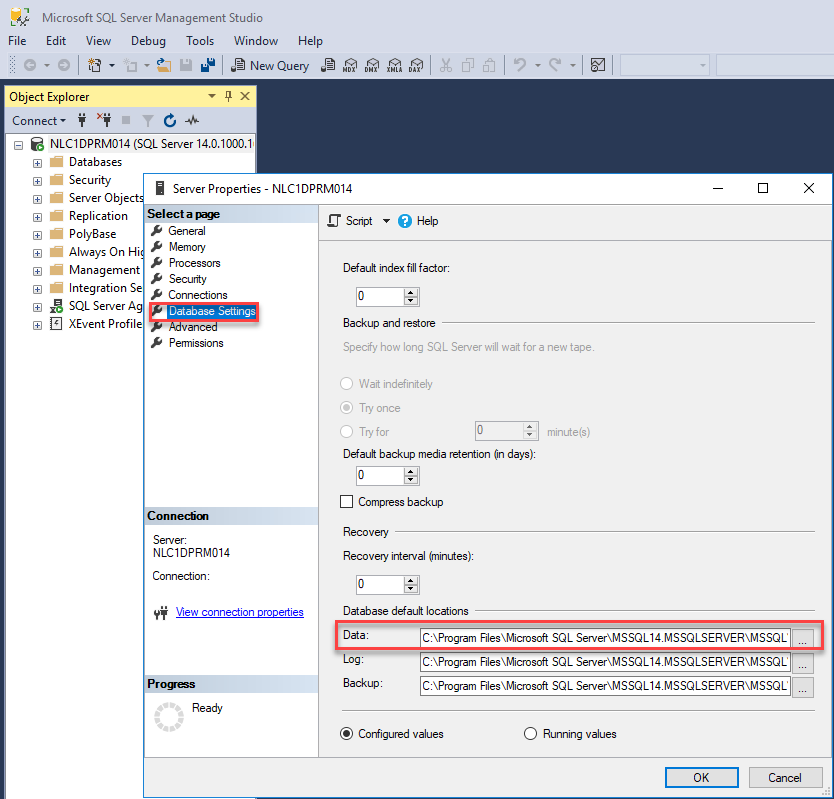
Task: Browse for the Log default location
Action: 803,662
